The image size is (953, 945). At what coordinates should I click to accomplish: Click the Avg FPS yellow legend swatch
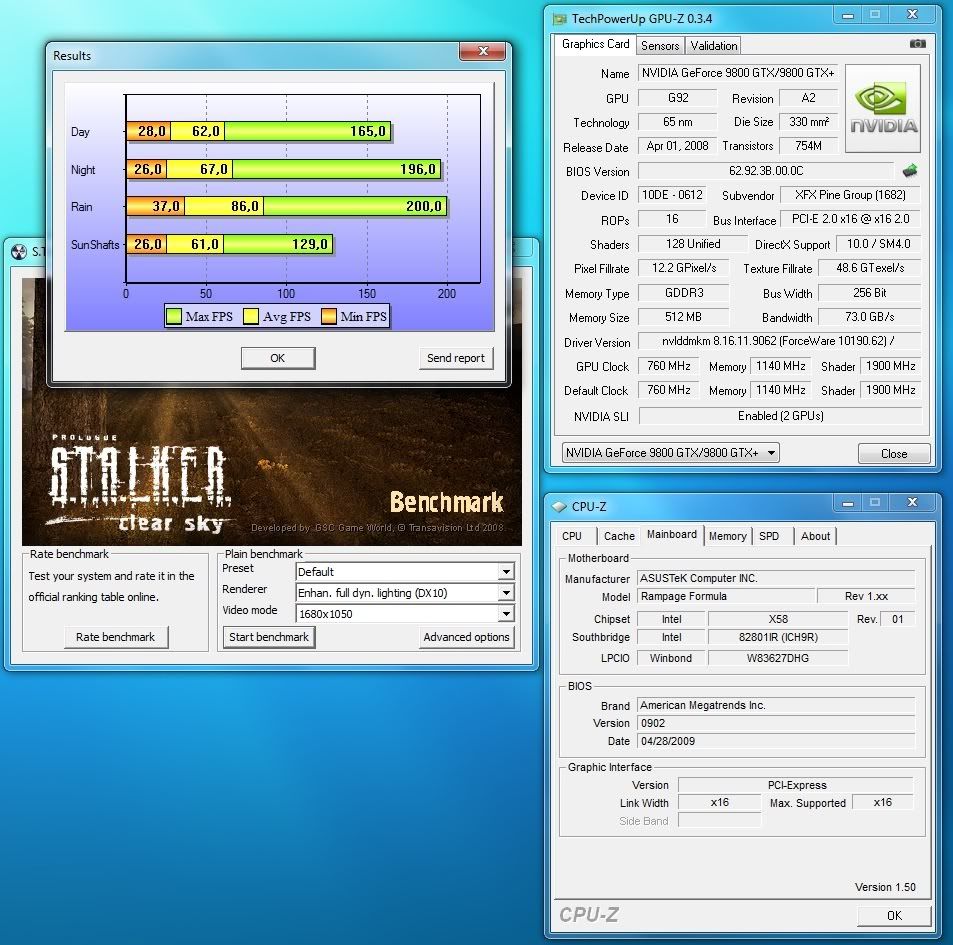tap(250, 317)
